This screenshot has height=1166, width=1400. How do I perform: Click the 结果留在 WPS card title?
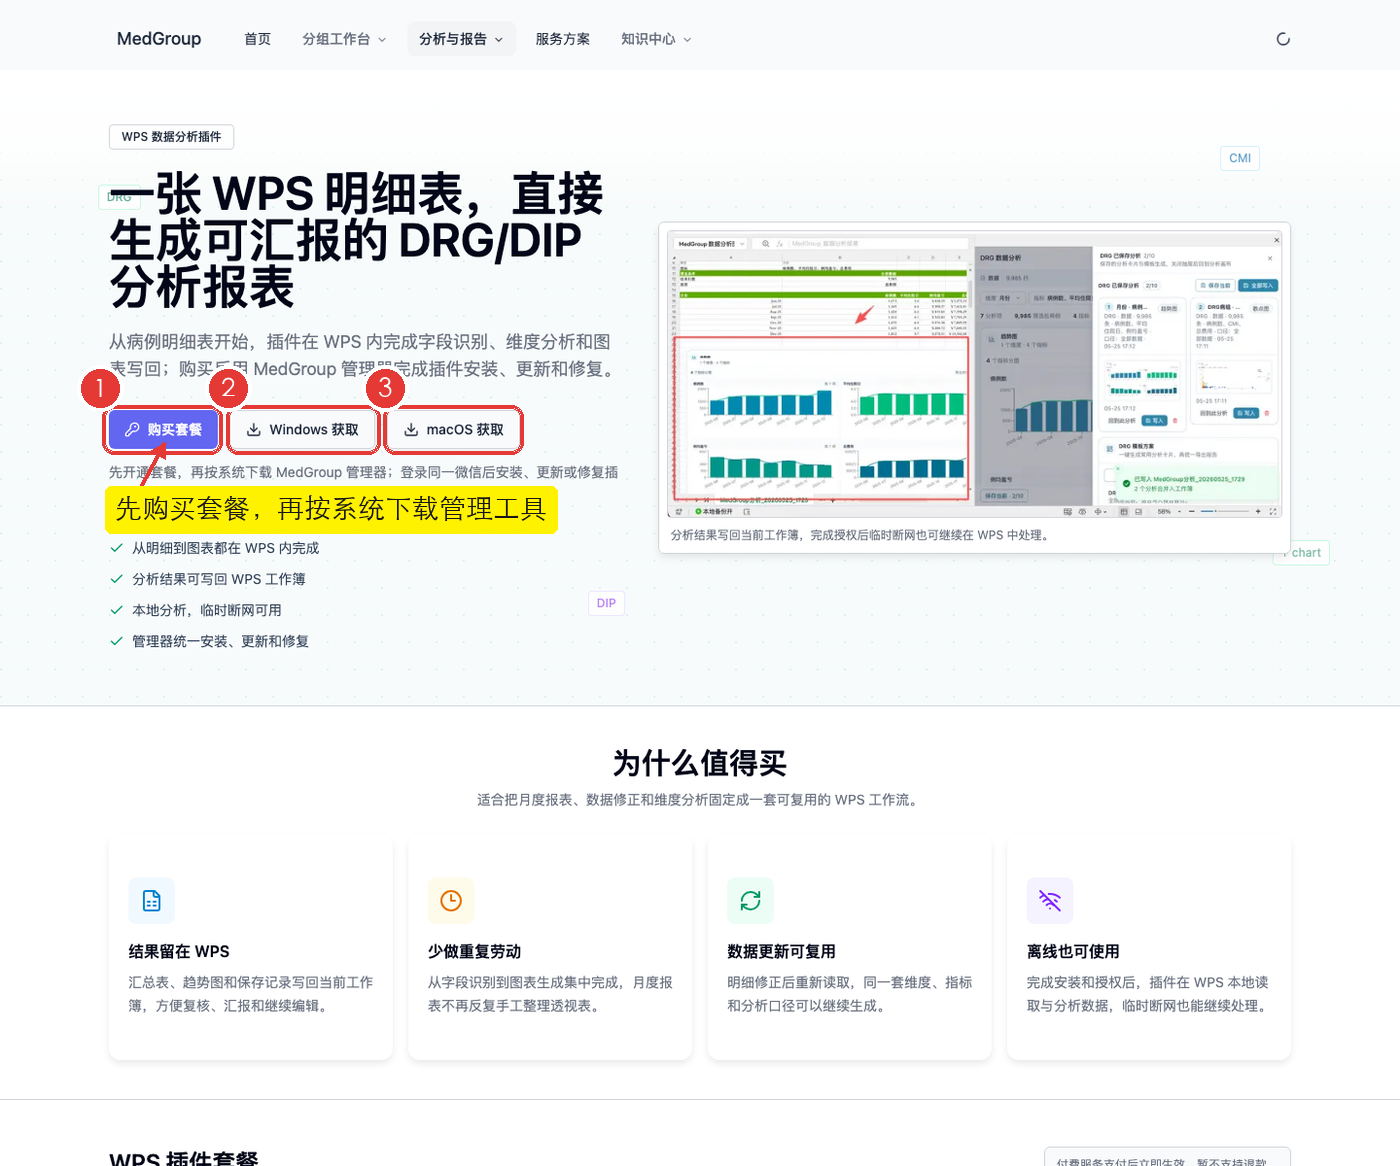click(x=179, y=952)
